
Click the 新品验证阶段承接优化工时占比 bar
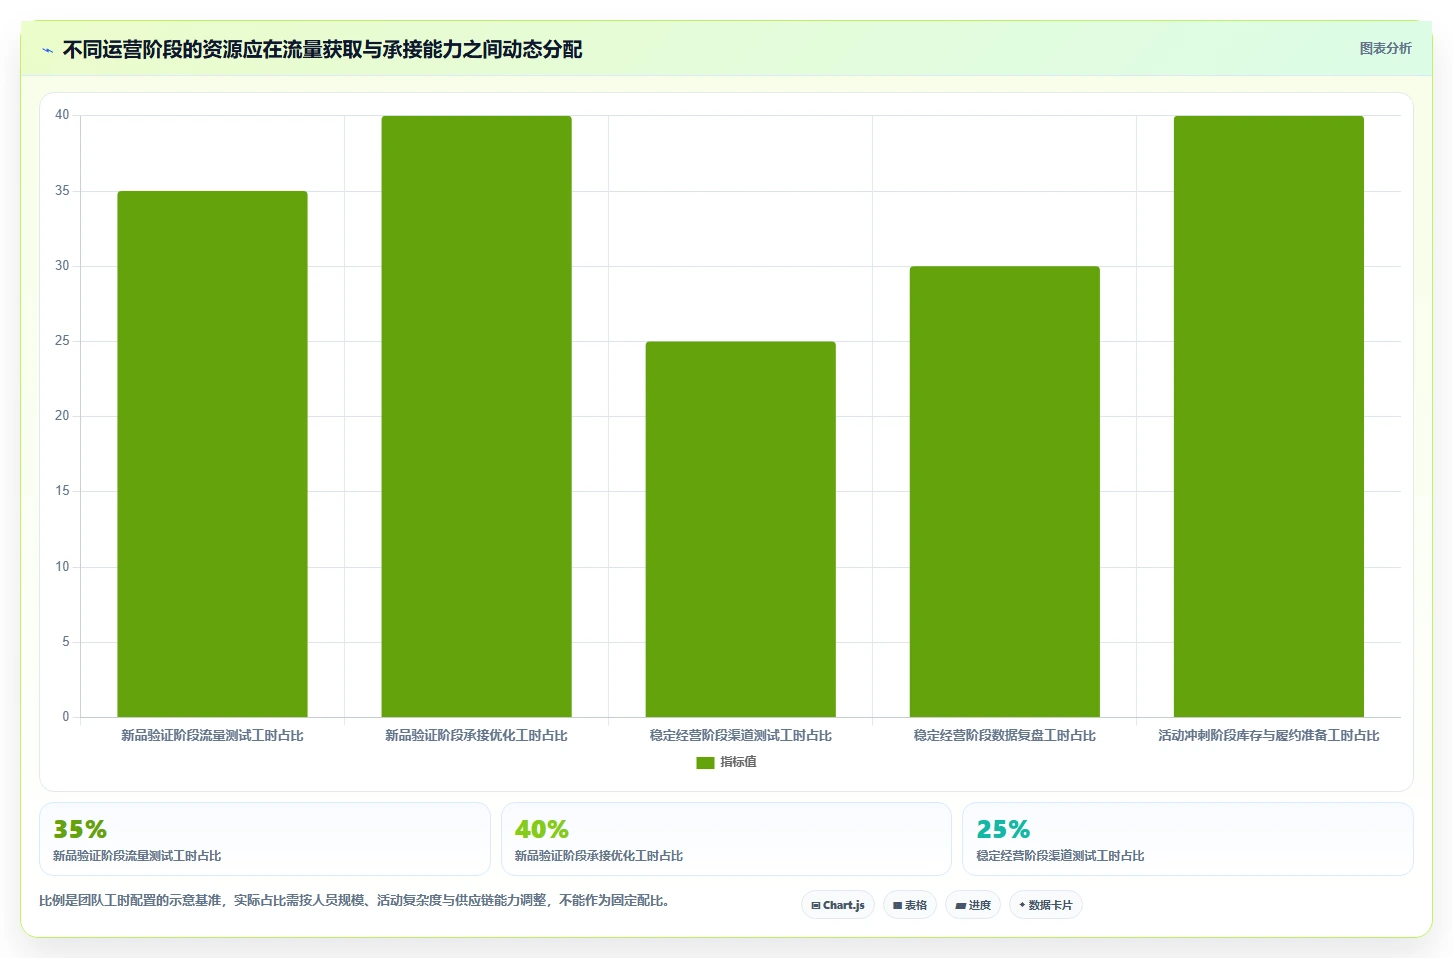[476, 416]
